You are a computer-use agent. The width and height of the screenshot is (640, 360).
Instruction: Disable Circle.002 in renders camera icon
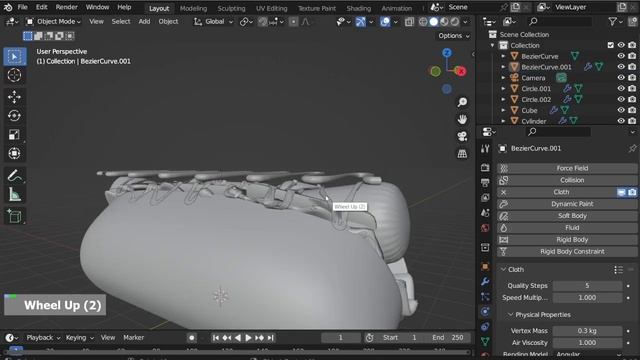click(x=632, y=99)
